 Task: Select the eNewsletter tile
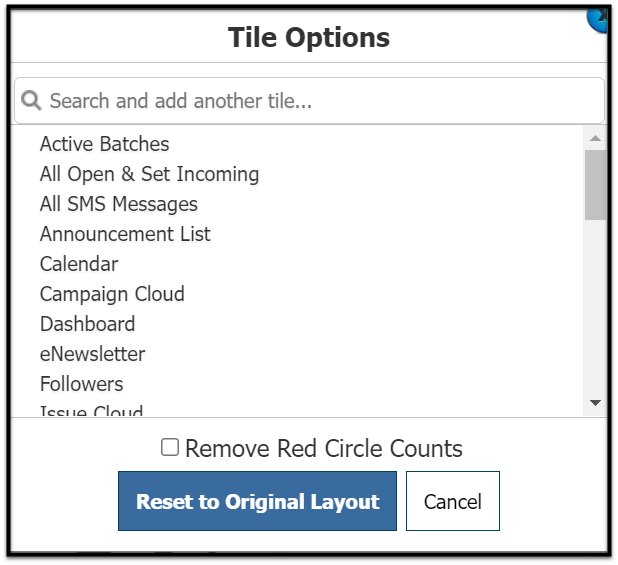point(92,354)
